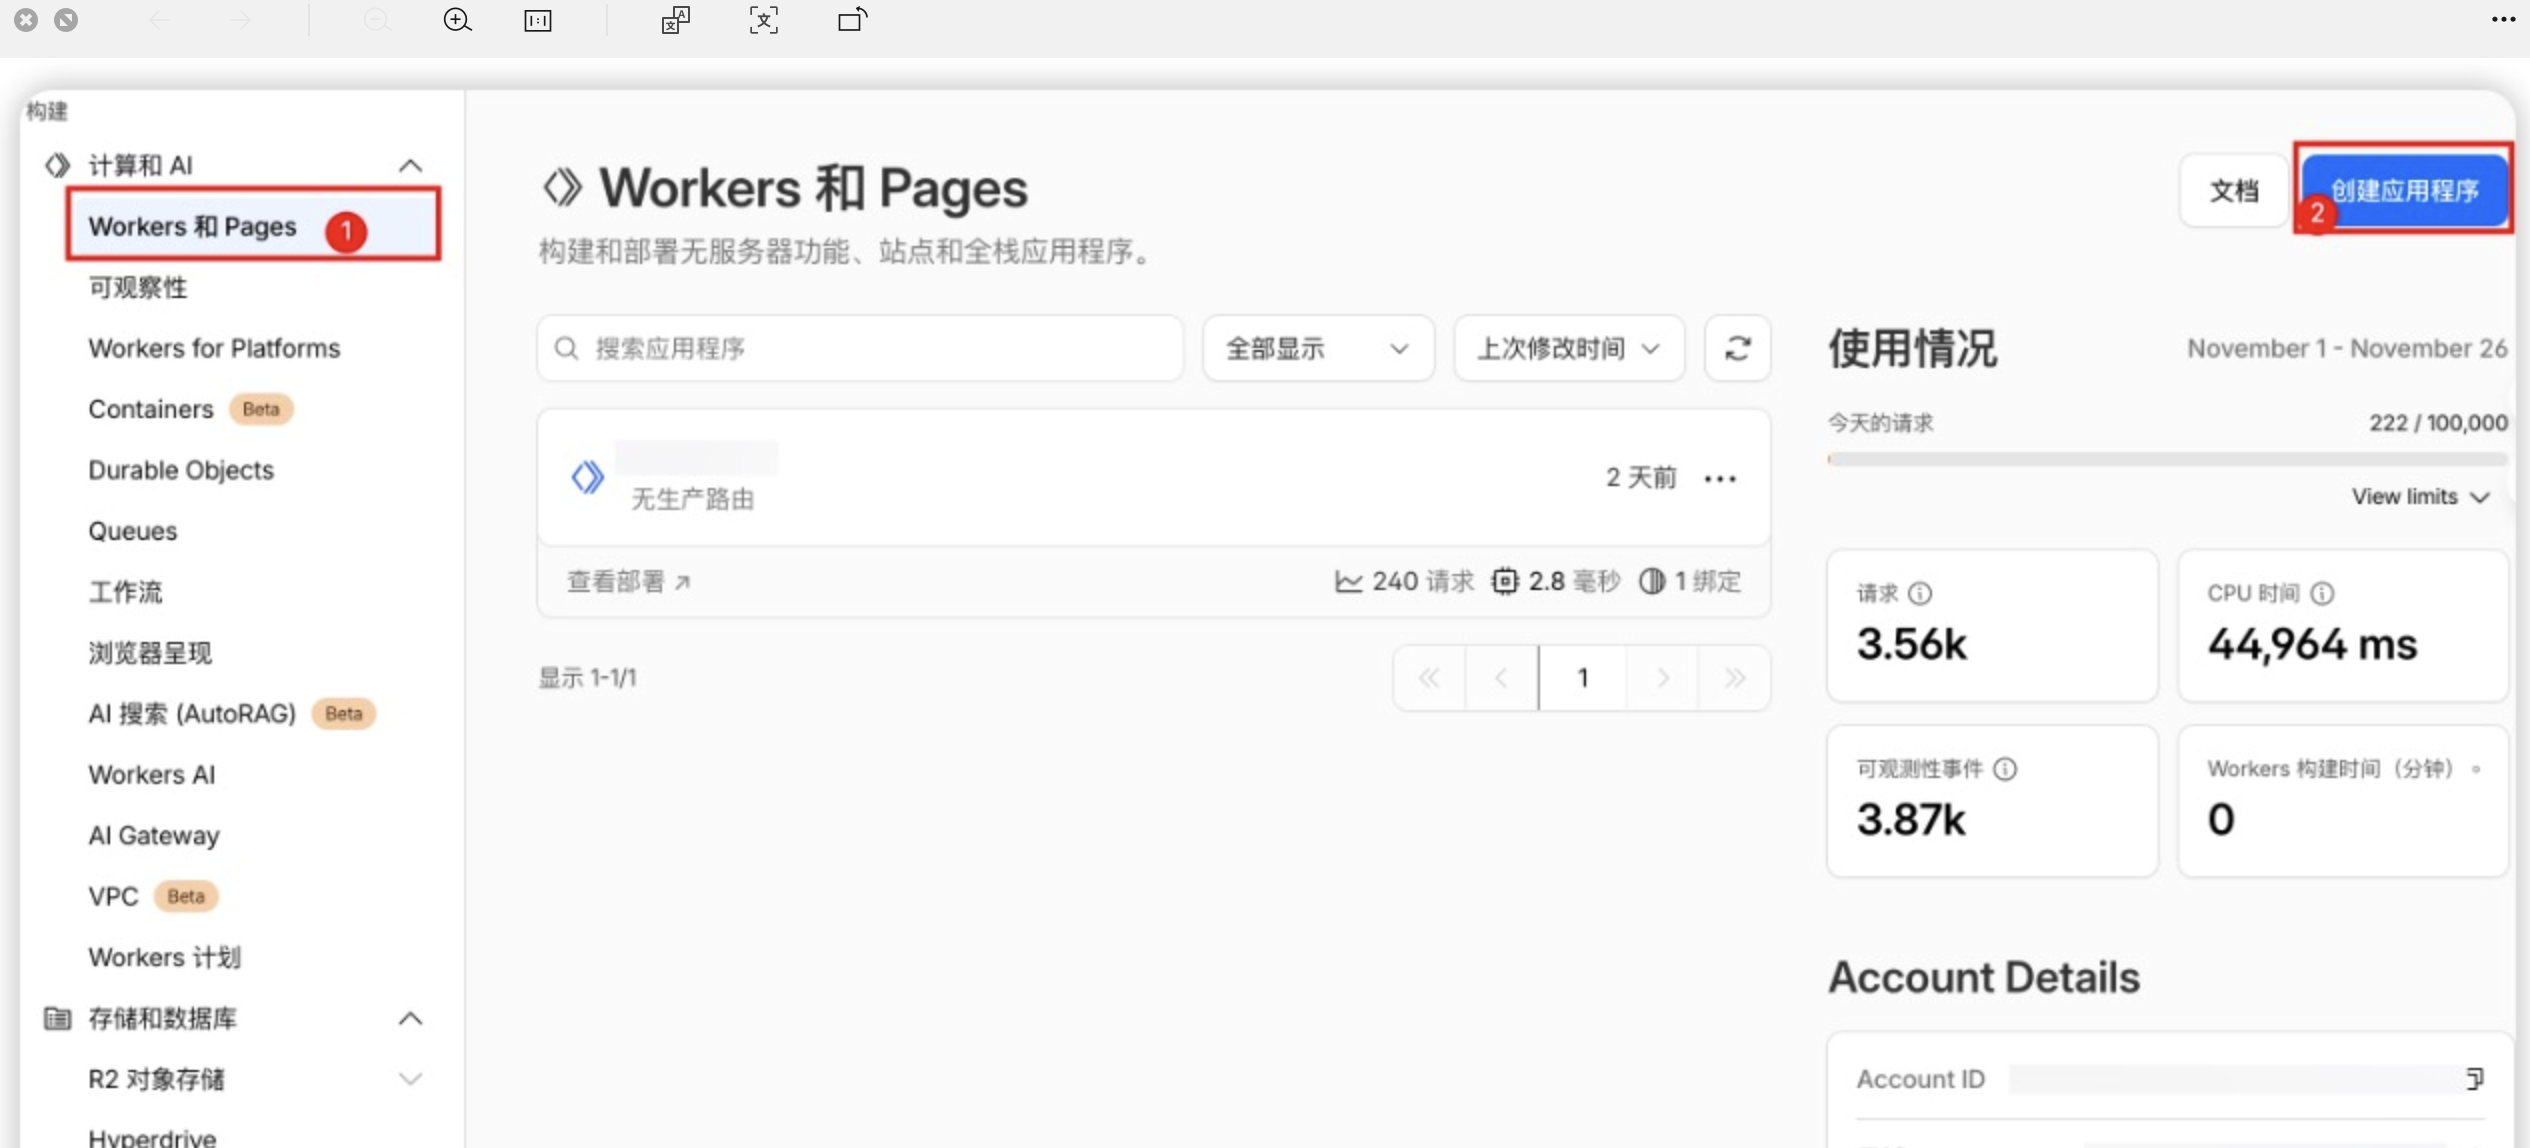Screen dimensions: 2530x1148
Task: Click the 1 绑定 bindings metric
Action: 1690,581
